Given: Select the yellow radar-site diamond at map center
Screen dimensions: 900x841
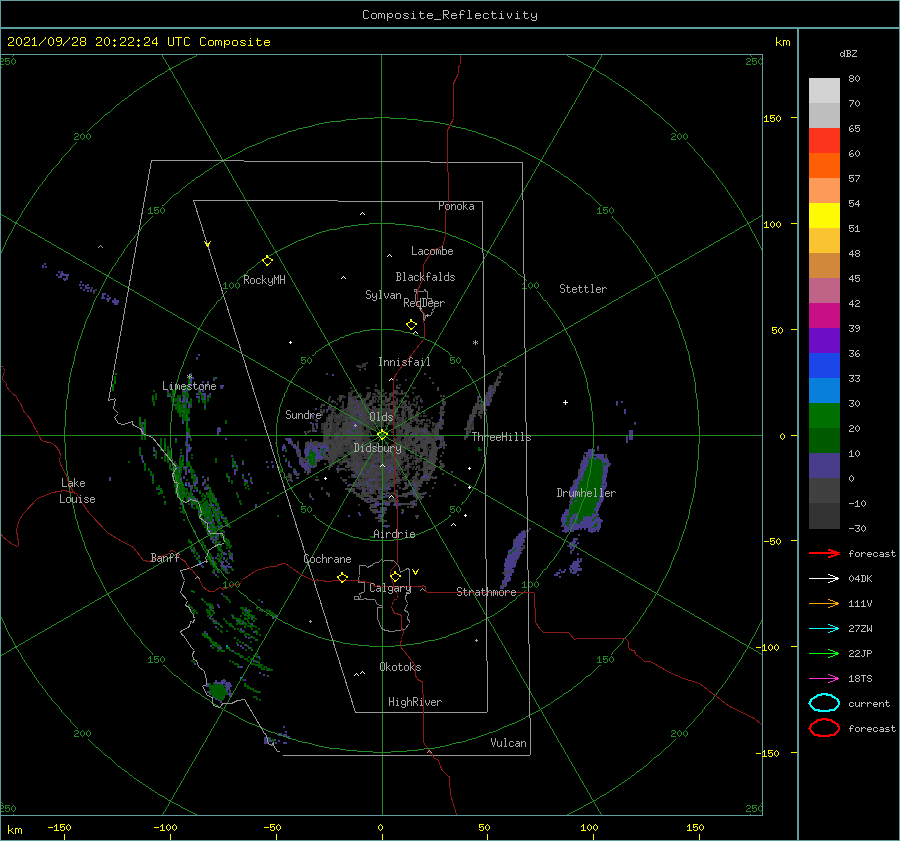Looking at the screenshot, I should pyautogui.click(x=382, y=435).
